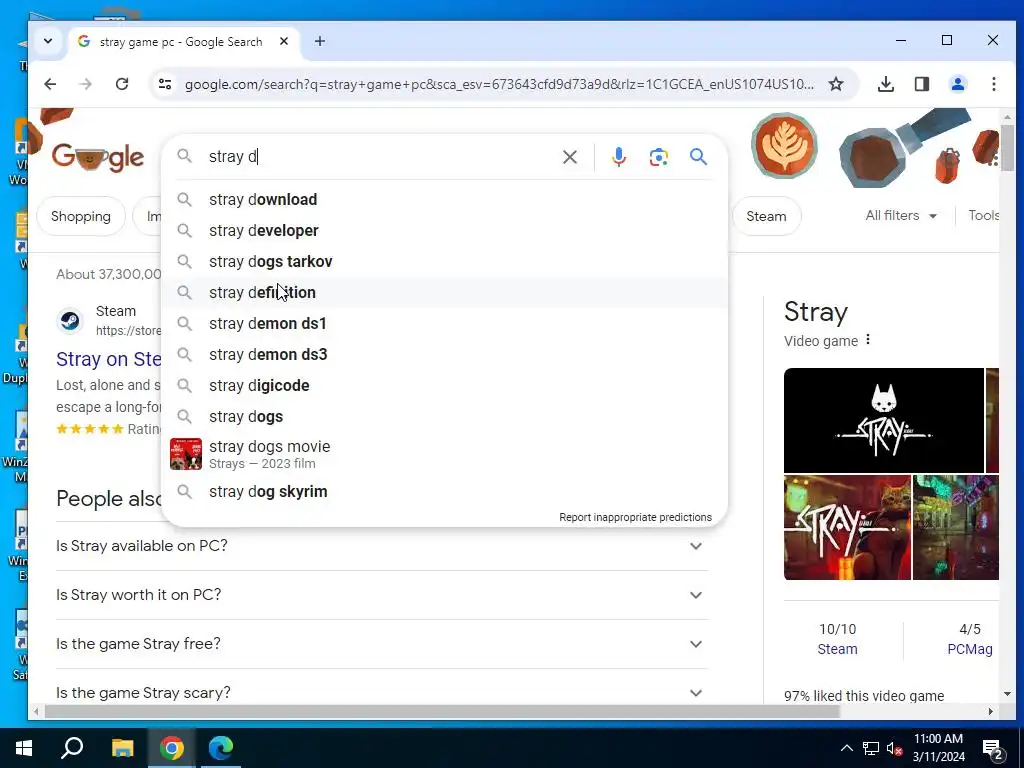Open the Windows Start menu
Viewport: 1024px width, 768px height.
click(x=24, y=748)
